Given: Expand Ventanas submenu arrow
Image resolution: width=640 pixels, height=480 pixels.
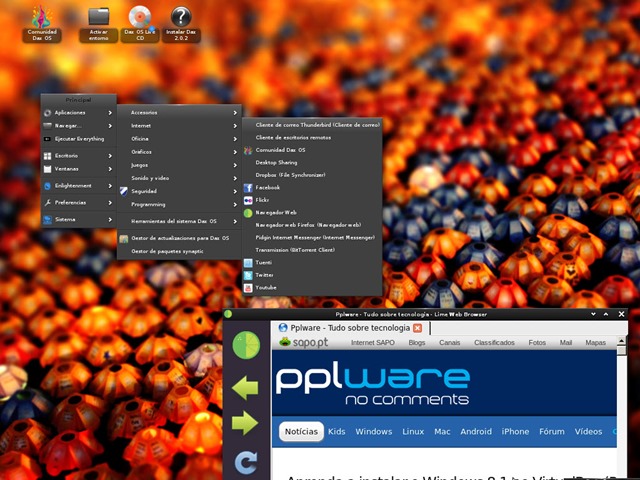Looking at the screenshot, I should (x=110, y=169).
